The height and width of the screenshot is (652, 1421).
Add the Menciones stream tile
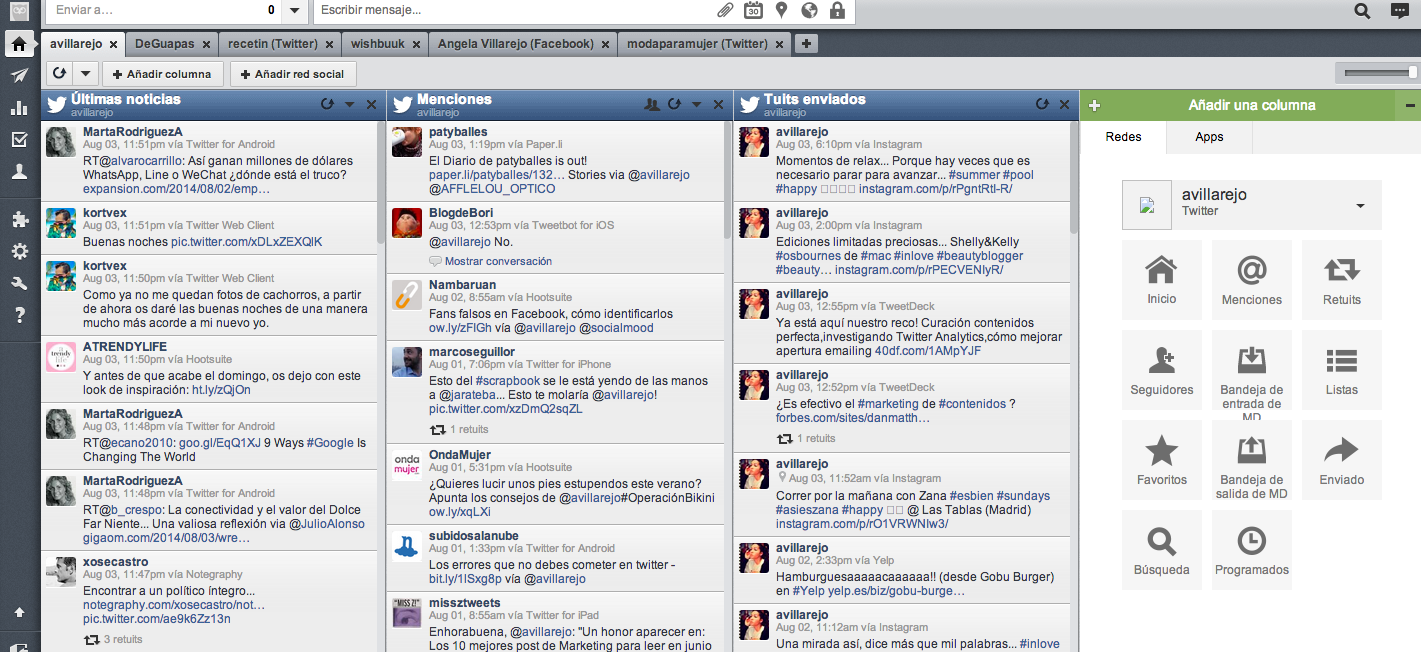click(1251, 281)
